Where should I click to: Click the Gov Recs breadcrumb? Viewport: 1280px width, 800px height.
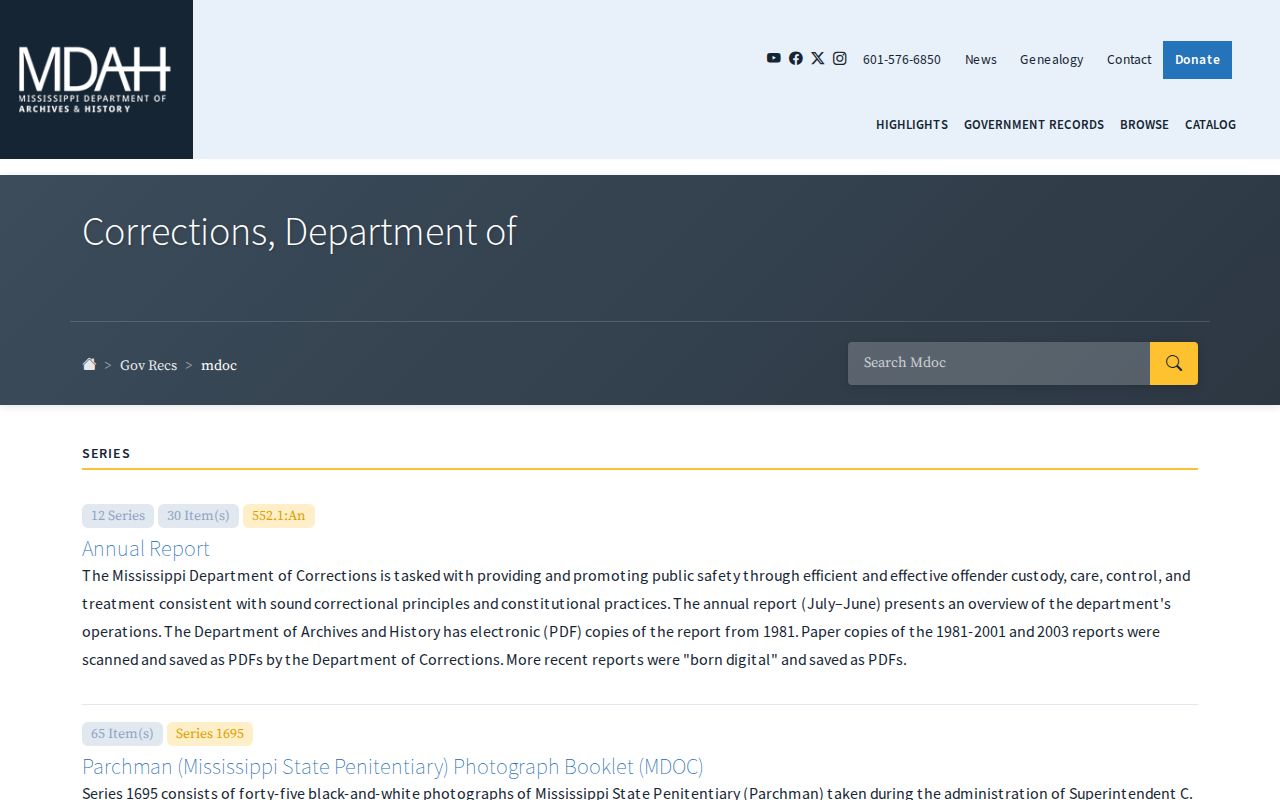tap(148, 365)
